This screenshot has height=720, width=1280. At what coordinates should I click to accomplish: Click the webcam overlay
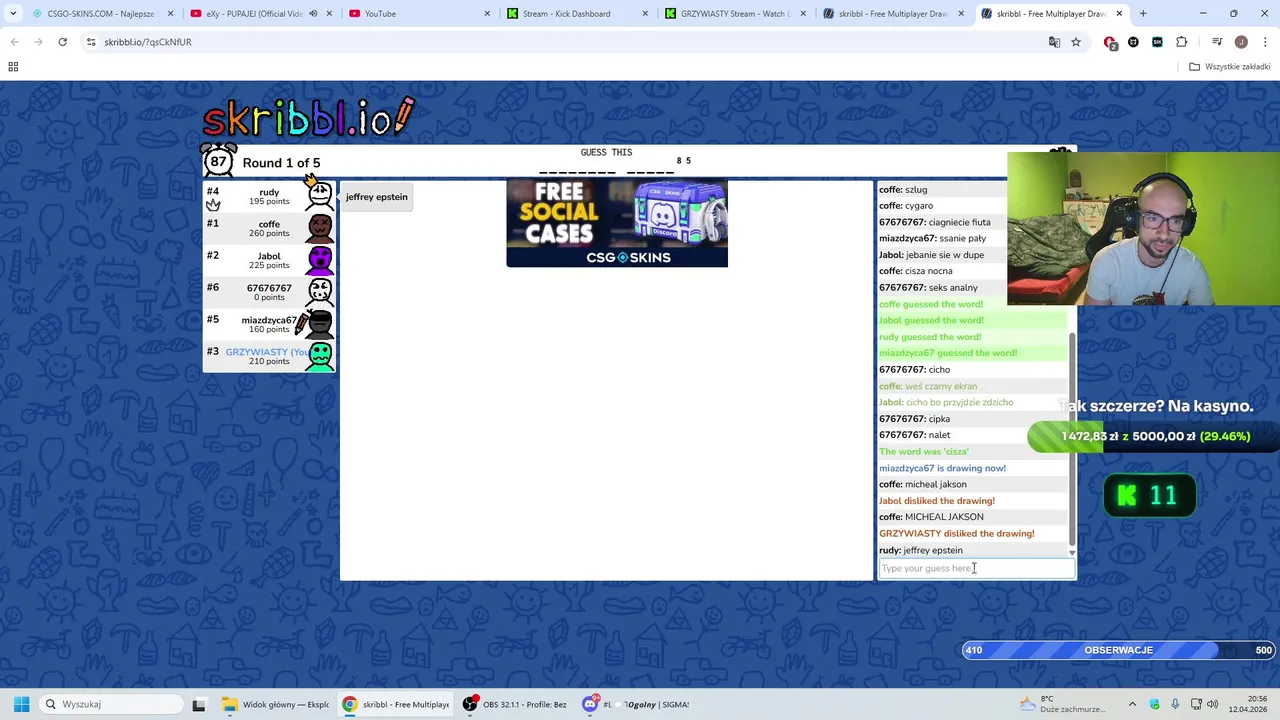[x=1143, y=228]
